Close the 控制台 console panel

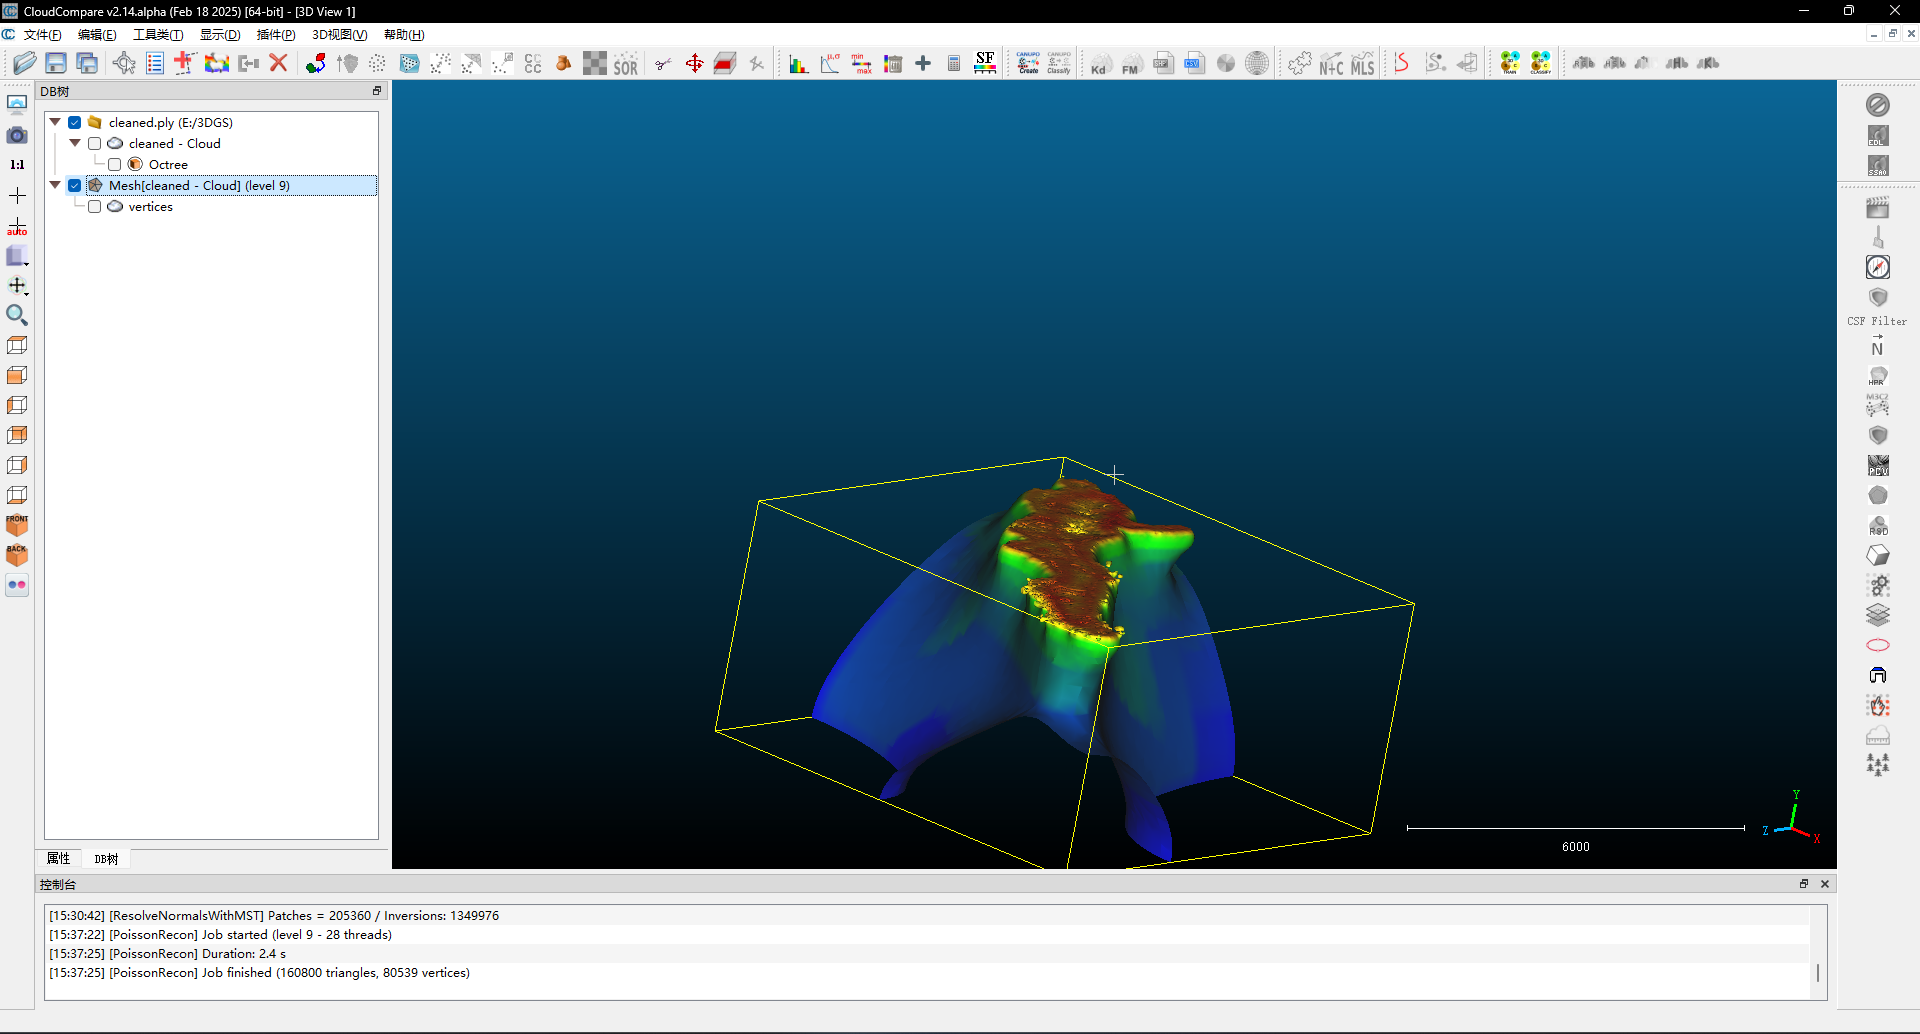click(x=1825, y=884)
